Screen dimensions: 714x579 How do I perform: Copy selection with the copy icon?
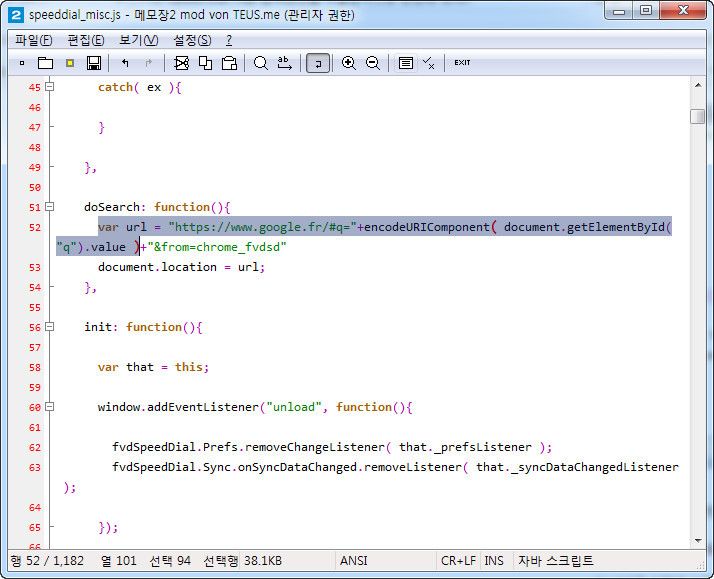click(x=205, y=63)
